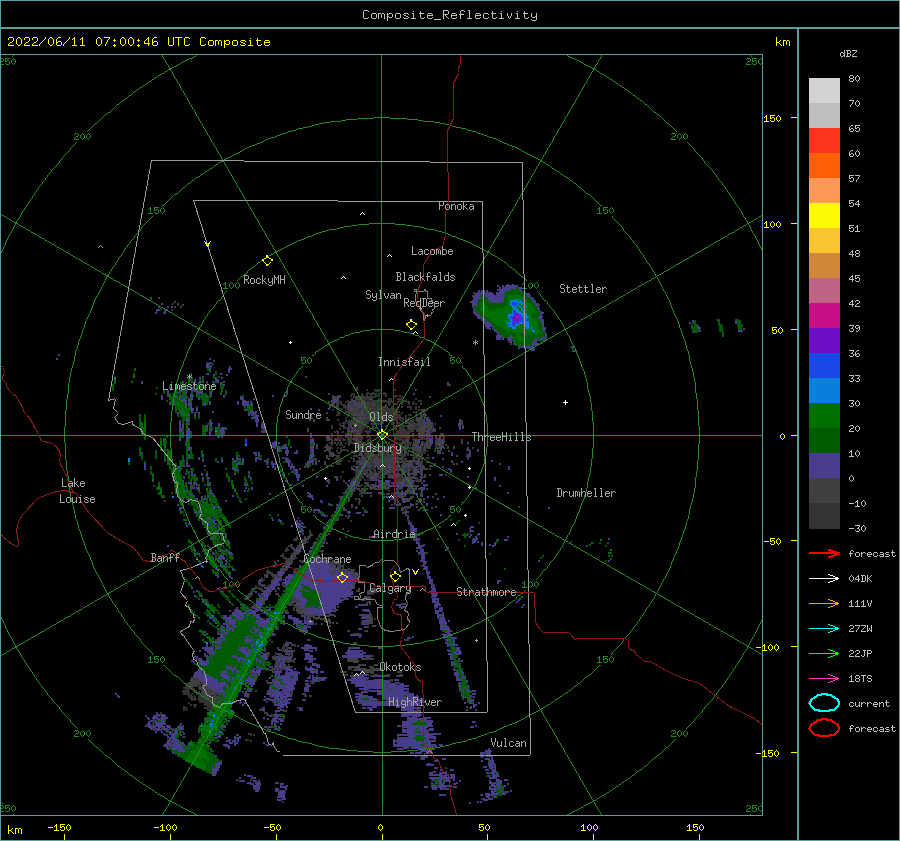The image size is (900, 841).
Task: Click the yellow km label at top right
Action: pyautogui.click(x=782, y=42)
